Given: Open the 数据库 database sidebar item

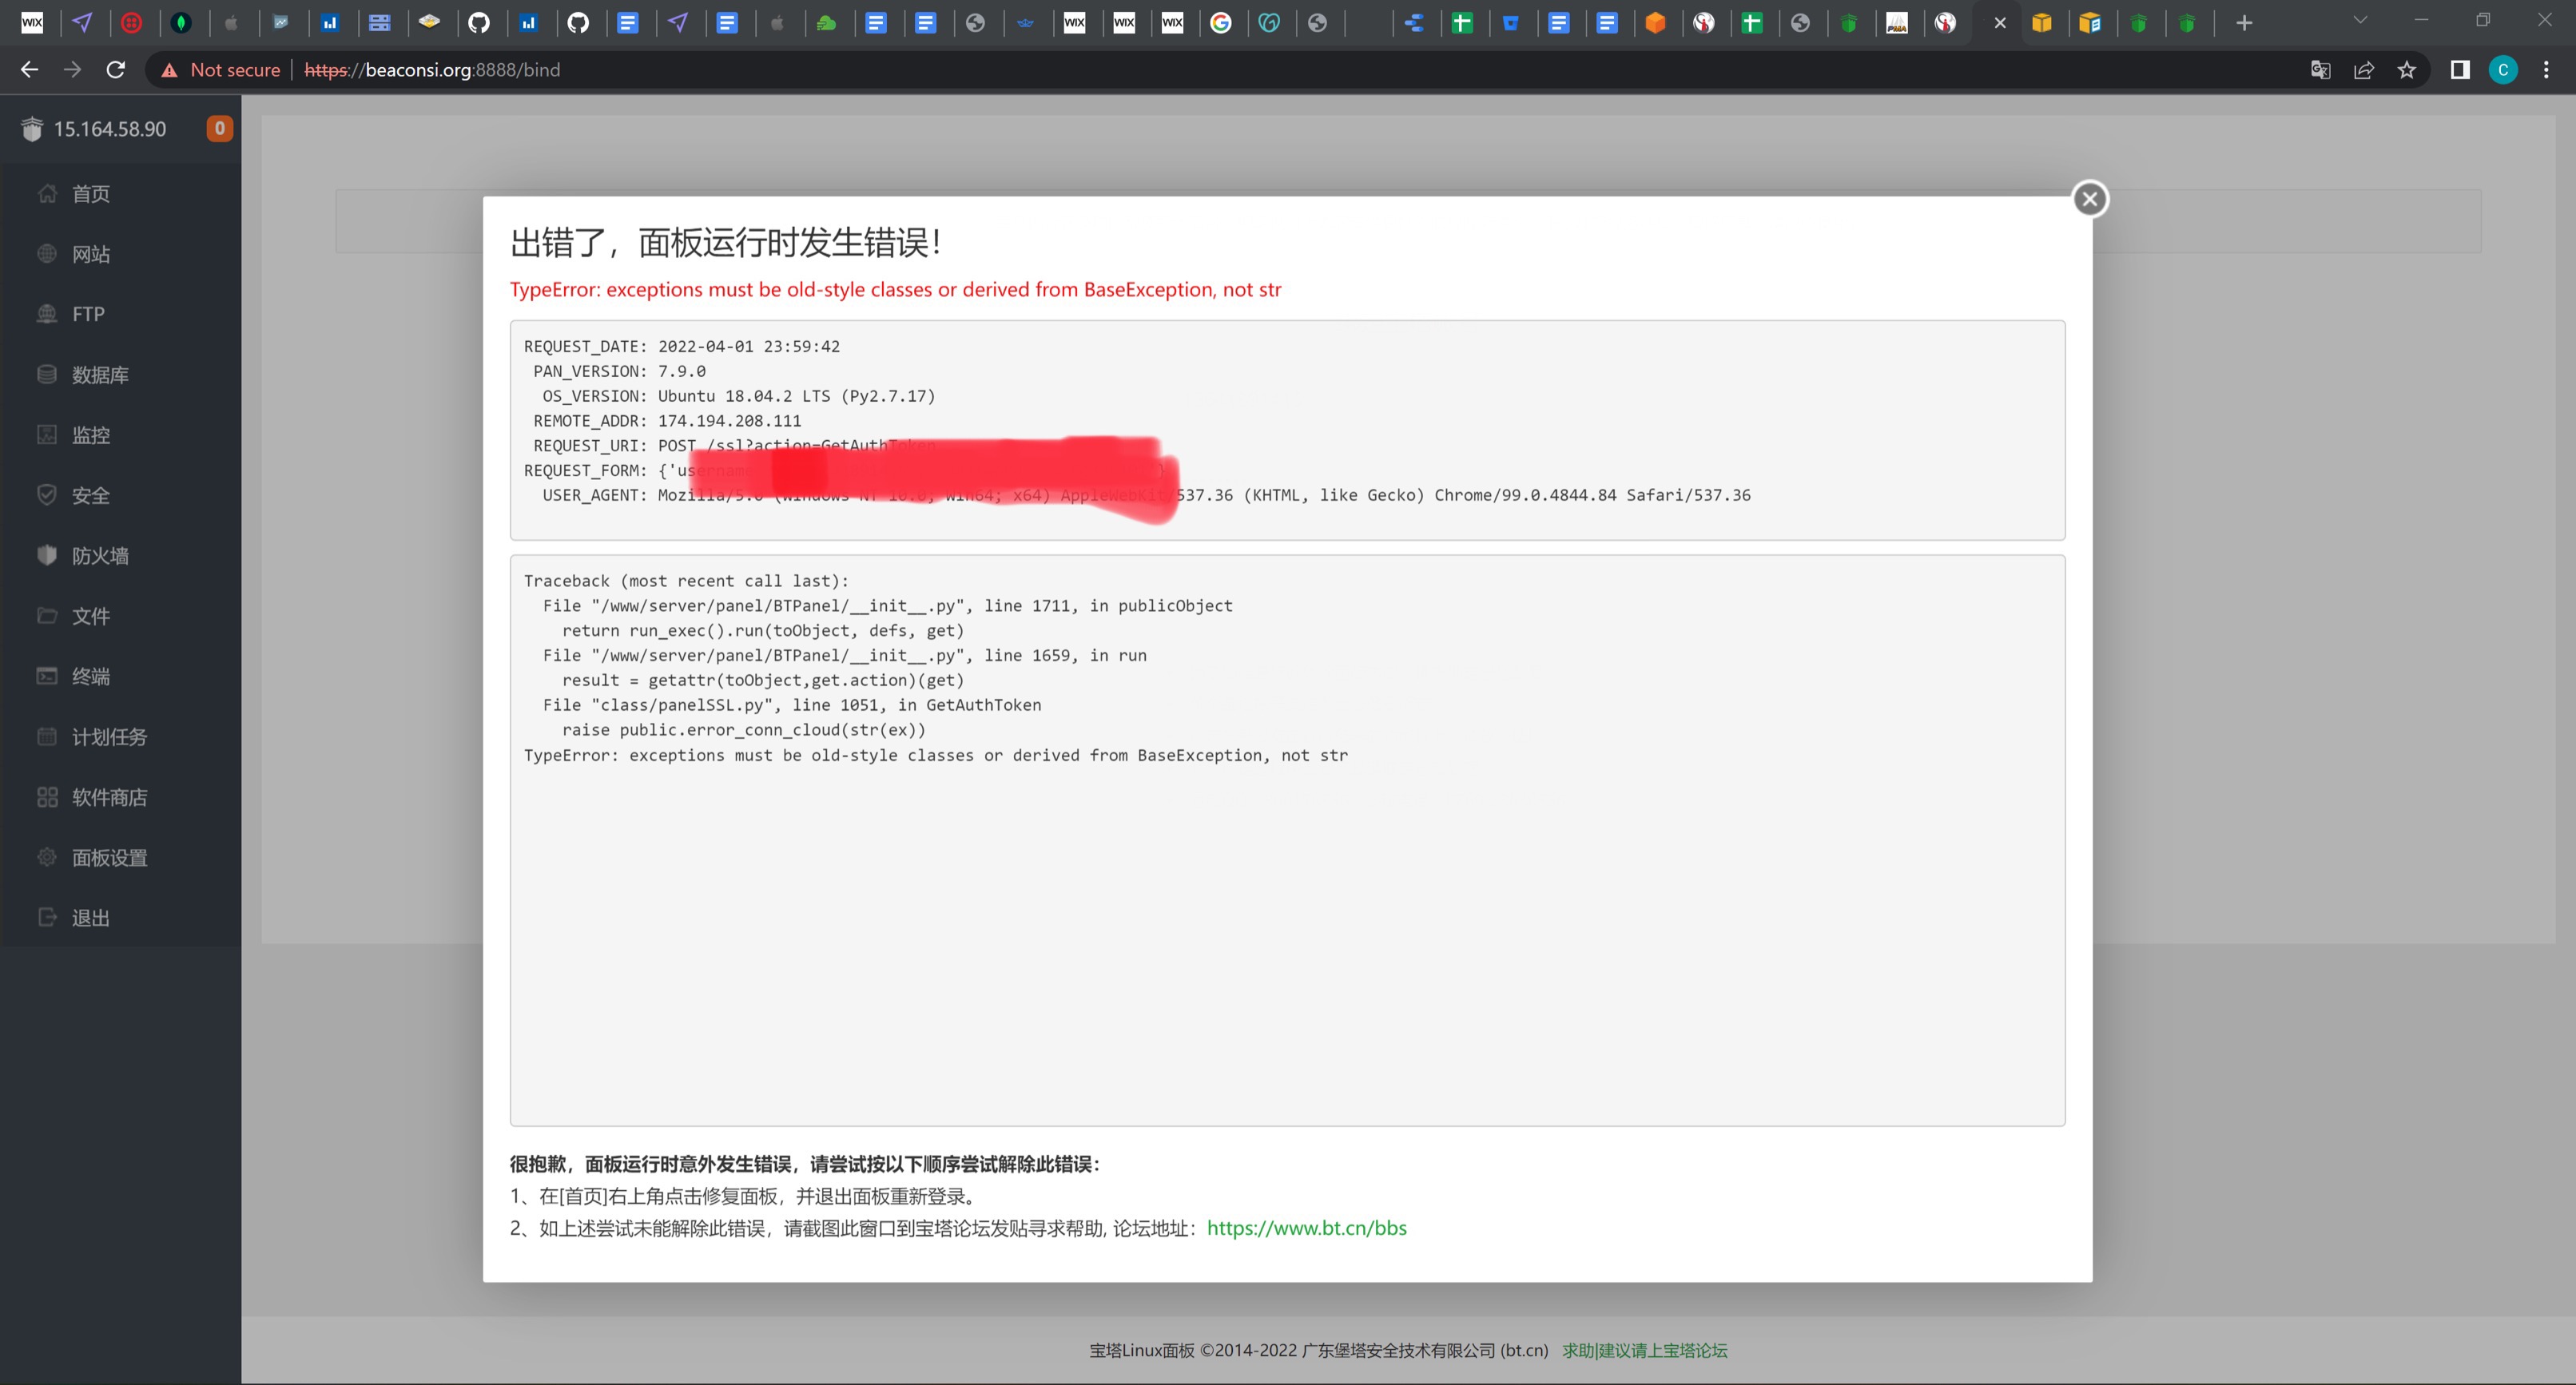Looking at the screenshot, I should 99,375.
